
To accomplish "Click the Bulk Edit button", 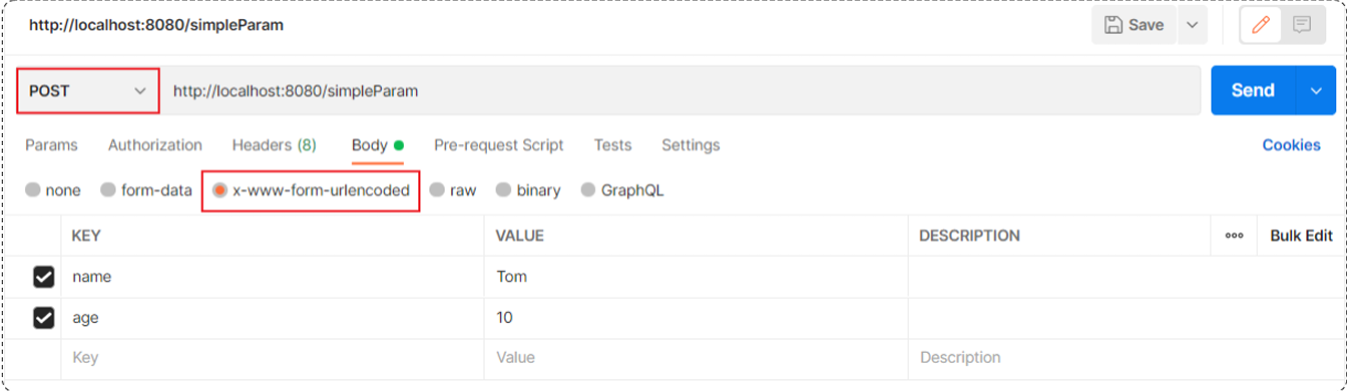I will coord(1301,236).
